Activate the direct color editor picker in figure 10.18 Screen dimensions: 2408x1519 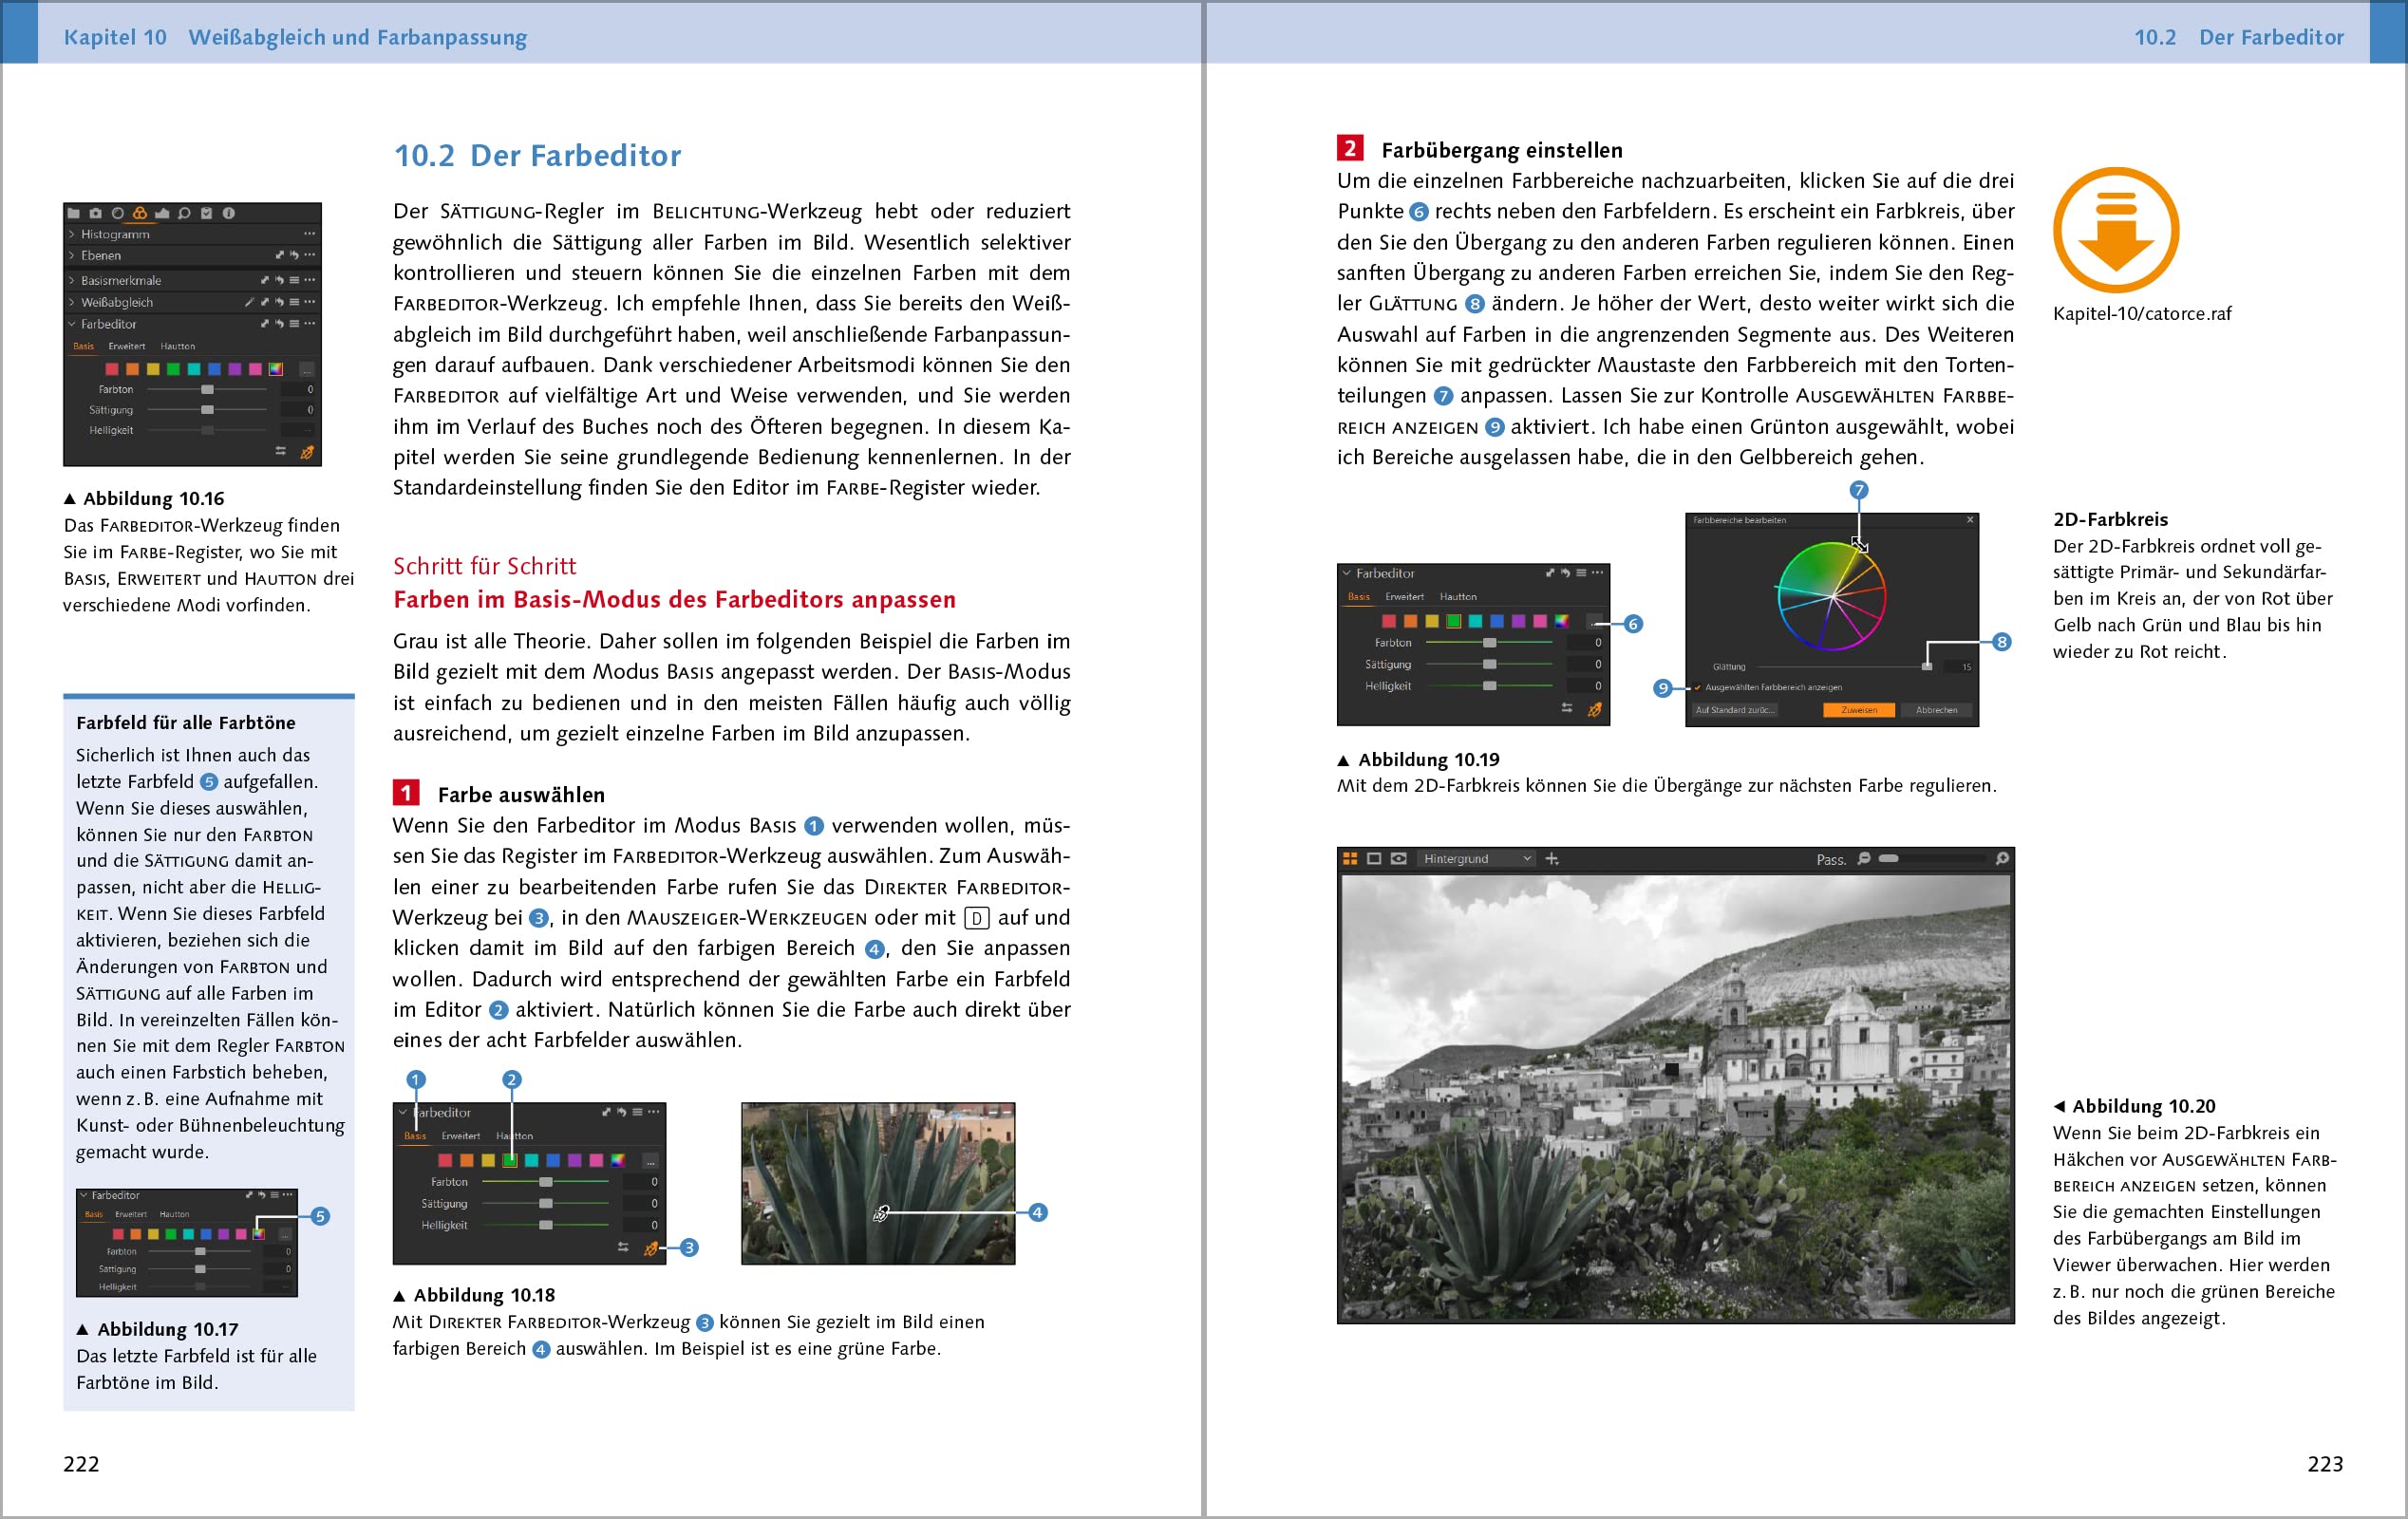coord(651,1249)
